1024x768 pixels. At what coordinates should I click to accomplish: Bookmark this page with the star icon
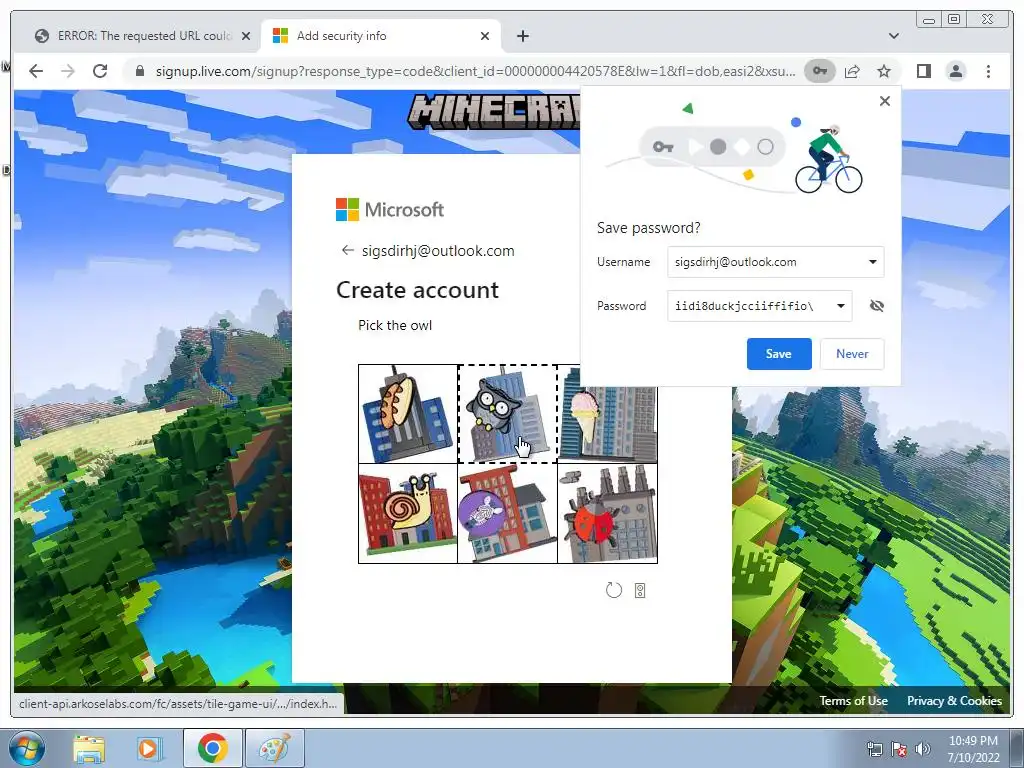[x=884, y=71]
